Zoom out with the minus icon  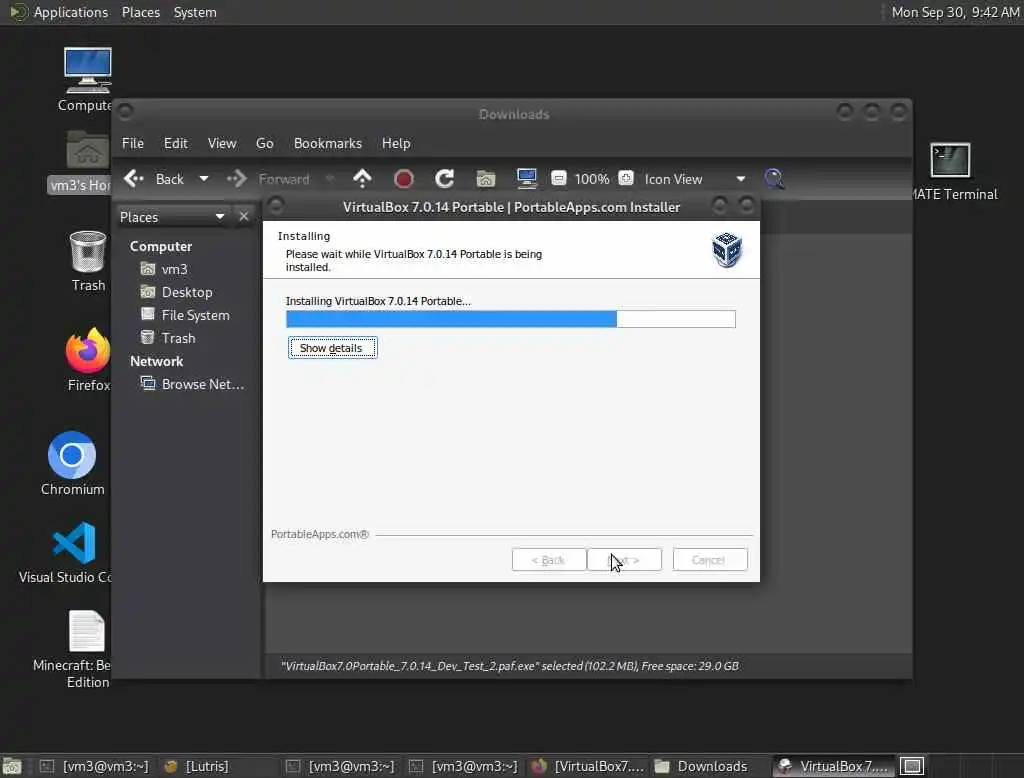[558, 178]
